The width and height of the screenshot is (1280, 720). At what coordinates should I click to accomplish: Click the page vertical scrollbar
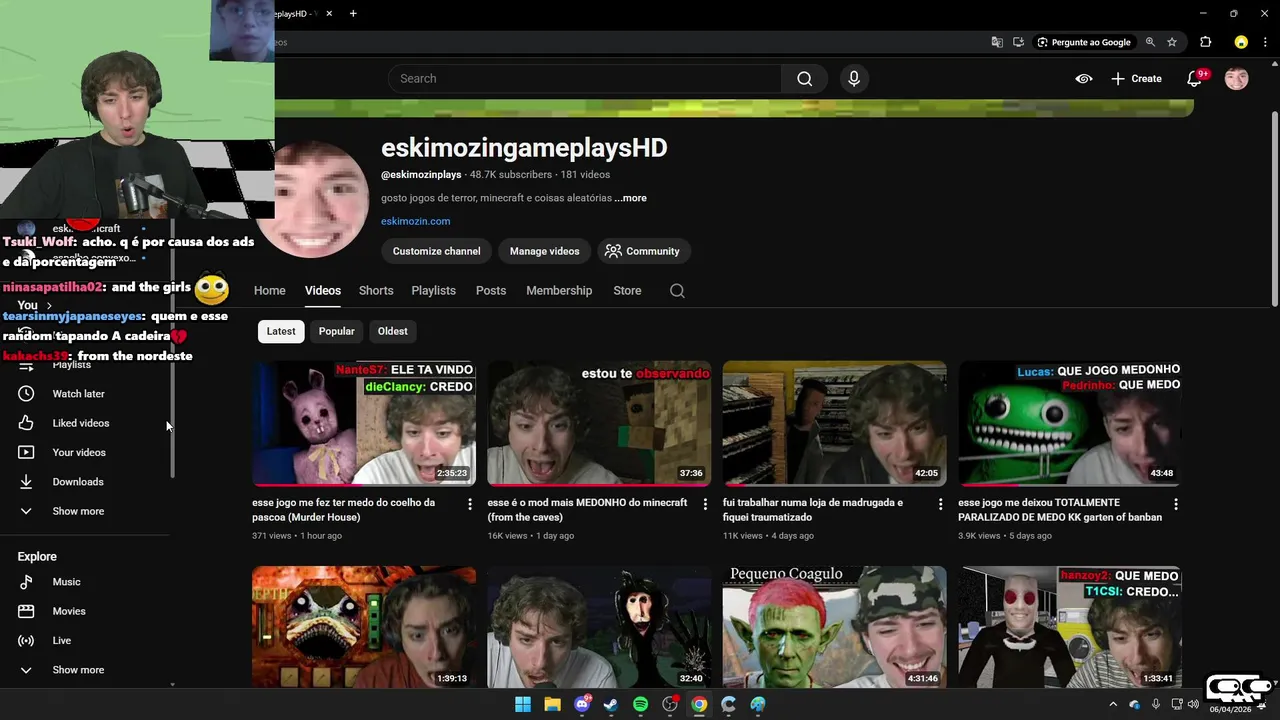coord(1274,210)
